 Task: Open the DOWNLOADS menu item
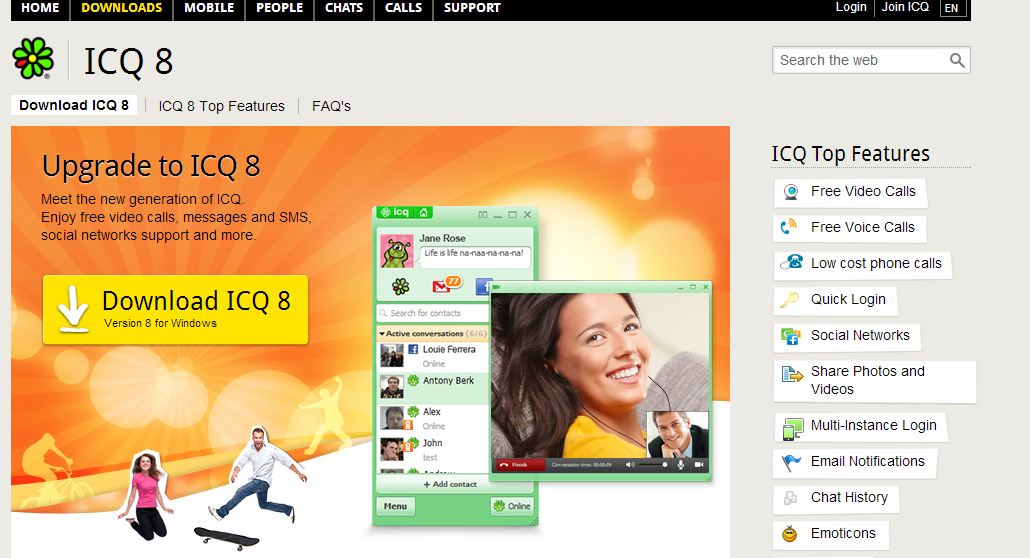point(121,8)
